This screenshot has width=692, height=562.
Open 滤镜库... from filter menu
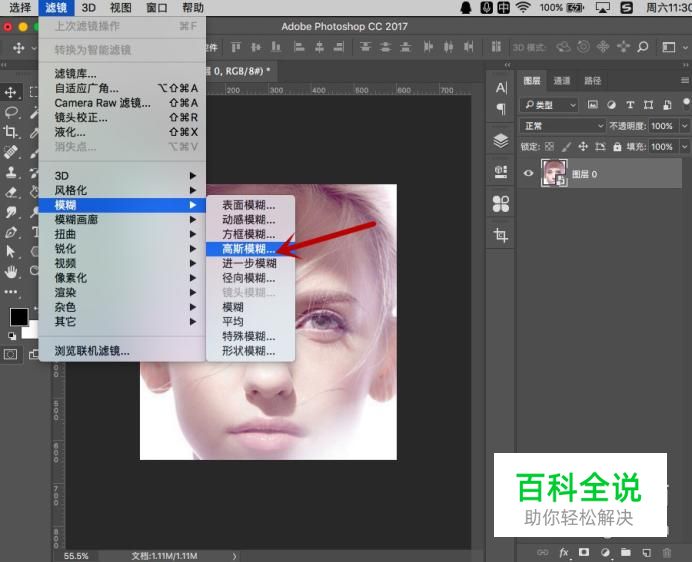pos(76,73)
